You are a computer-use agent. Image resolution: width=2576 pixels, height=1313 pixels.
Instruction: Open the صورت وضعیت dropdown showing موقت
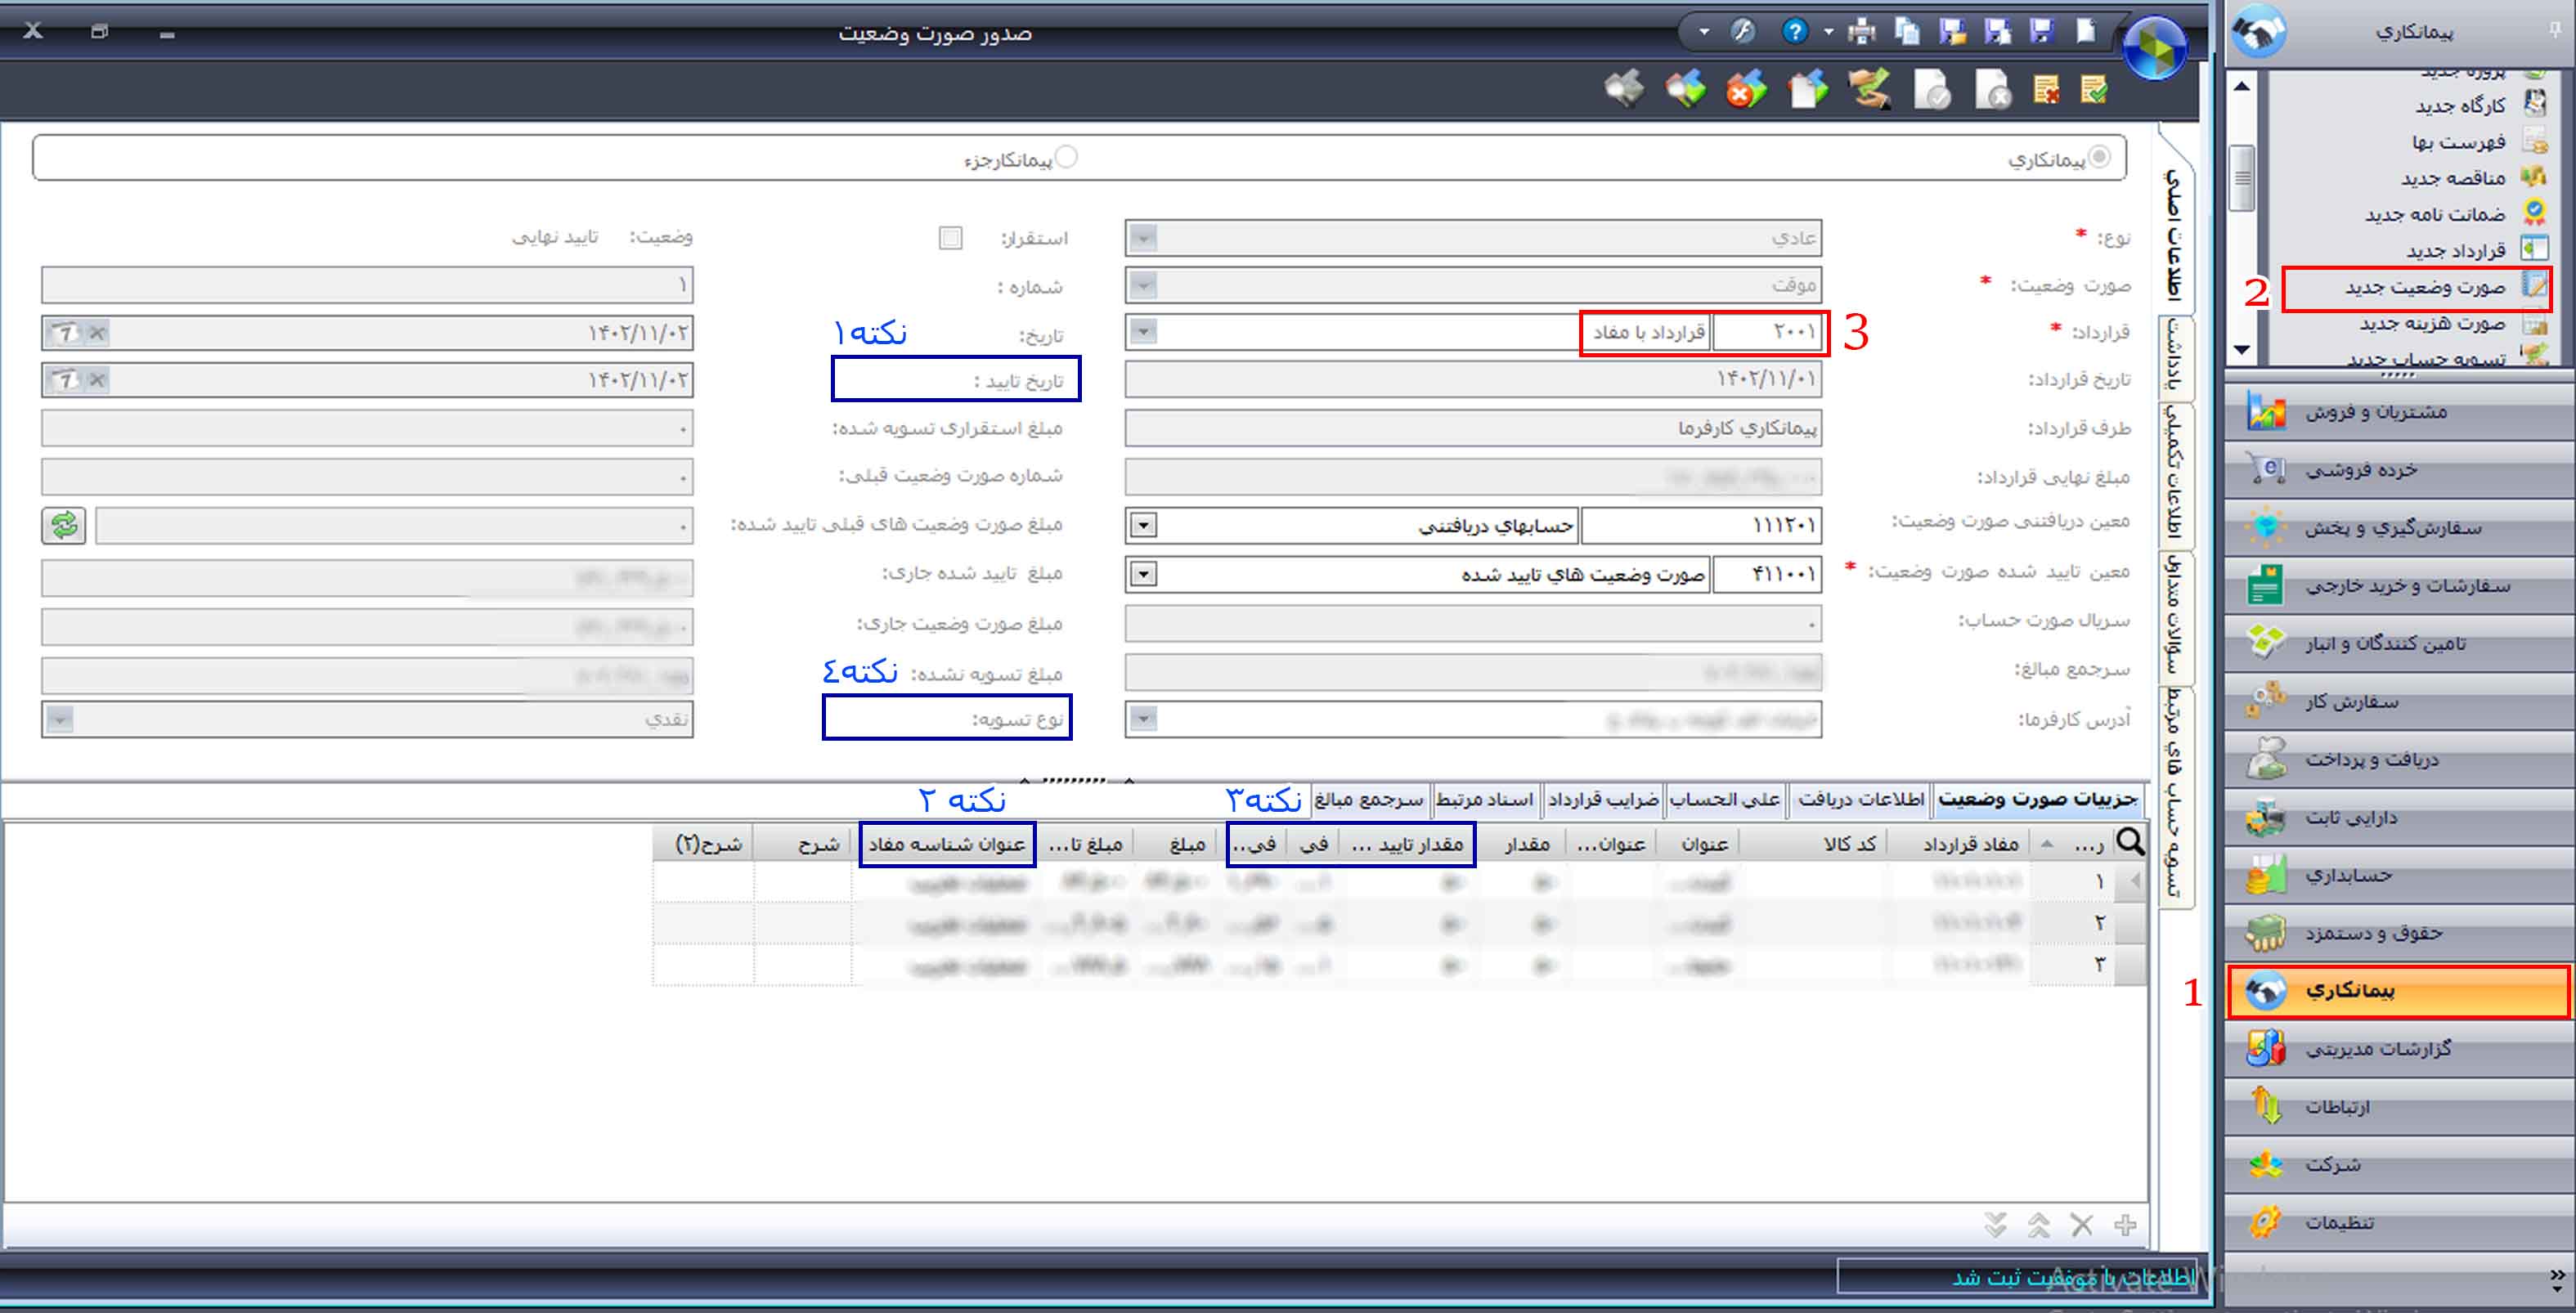(1143, 286)
